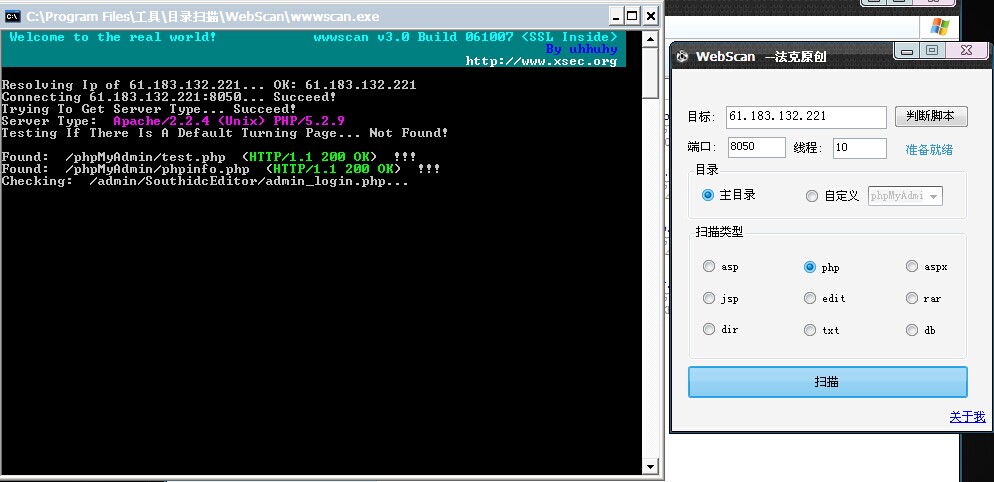Viewport: 994px width, 482px height.
Task: Select the 主目录 radio button
Action: pyautogui.click(x=708, y=195)
